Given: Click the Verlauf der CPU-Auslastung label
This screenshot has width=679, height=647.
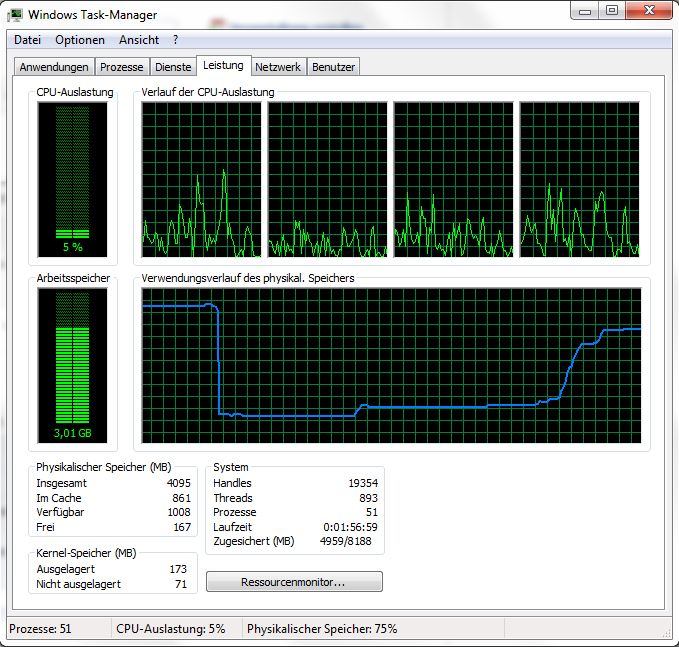Looking at the screenshot, I should coord(208,92).
